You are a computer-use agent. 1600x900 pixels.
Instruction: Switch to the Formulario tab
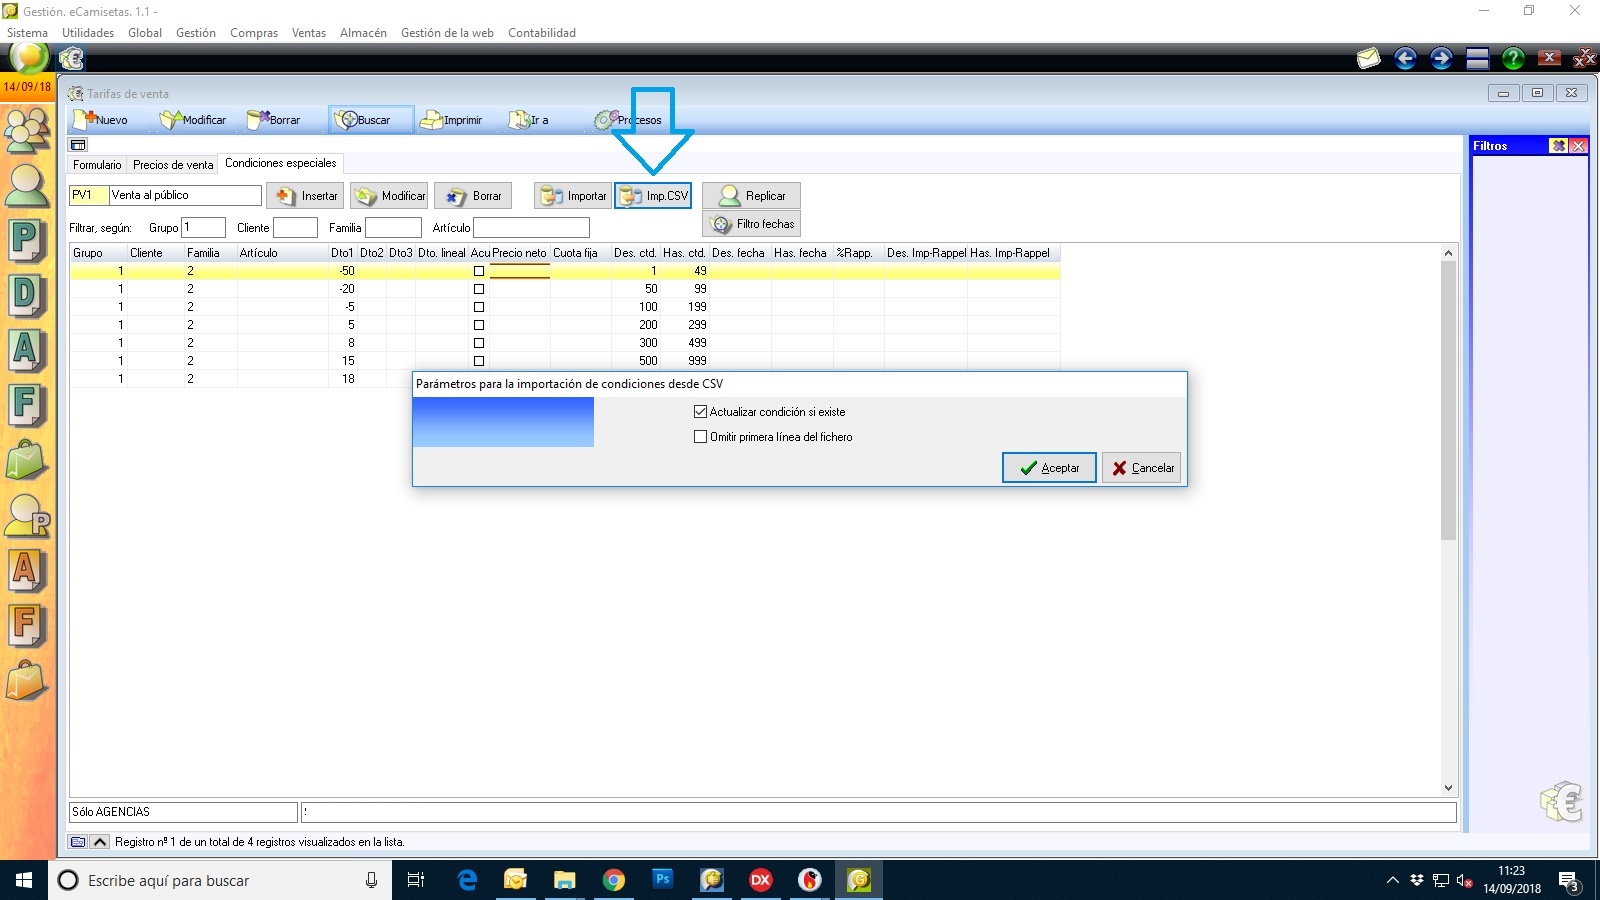click(x=97, y=165)
